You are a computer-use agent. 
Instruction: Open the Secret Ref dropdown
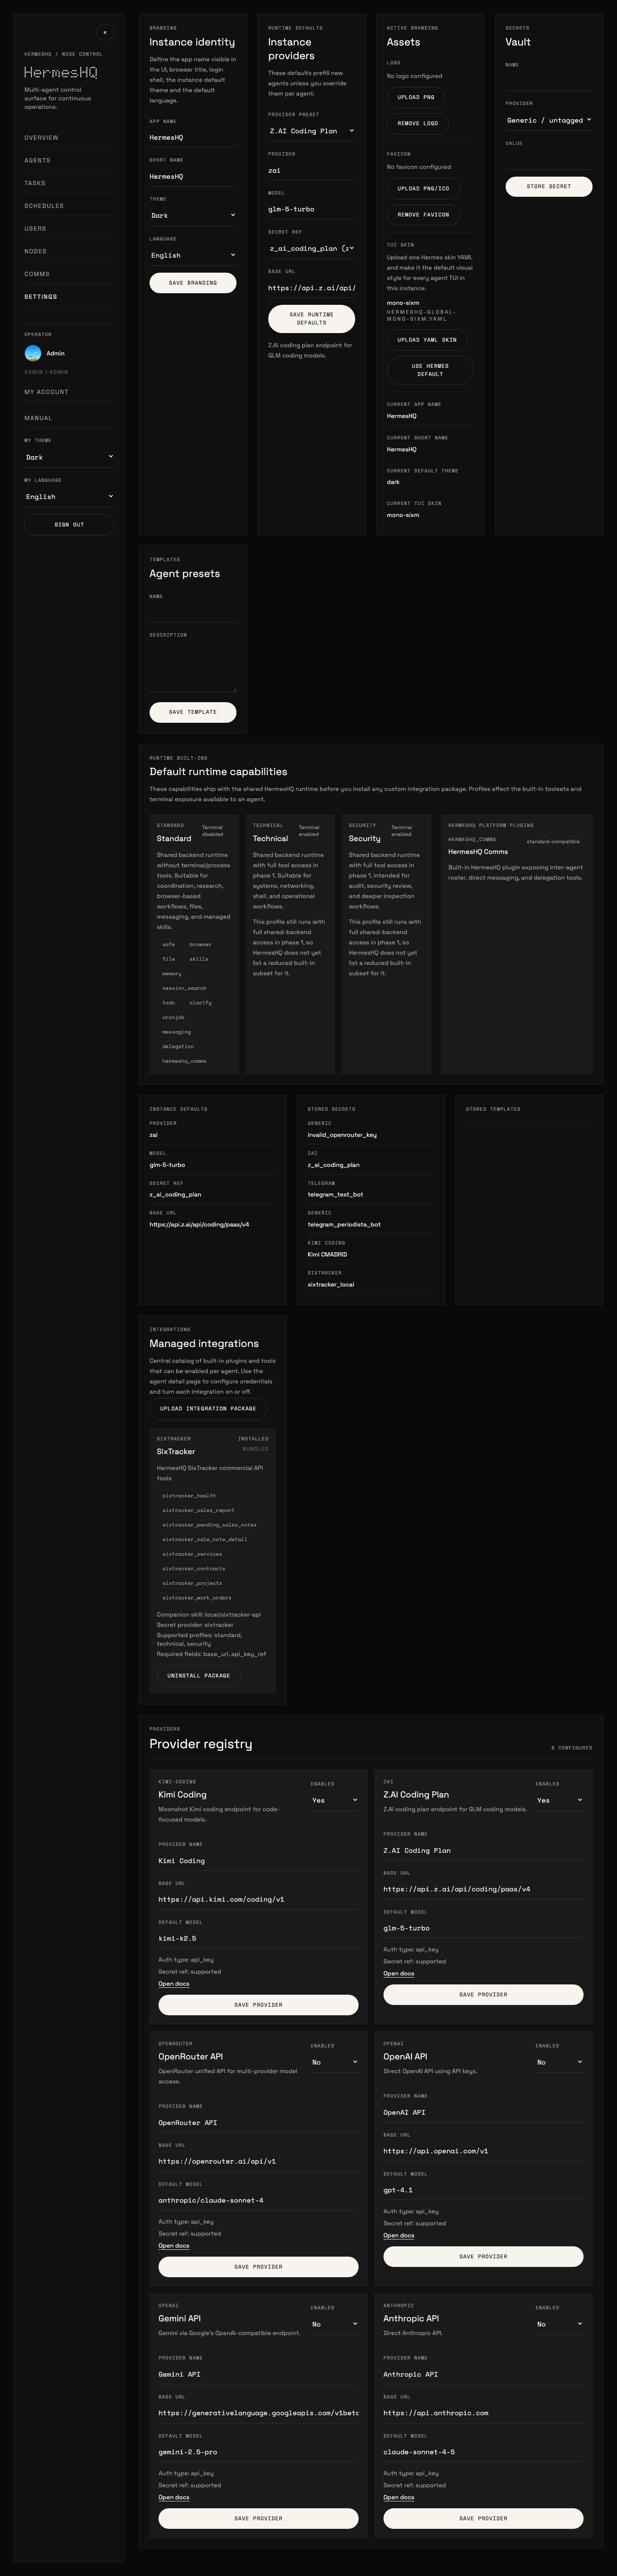pyautogui.click(x=311, y=249)
